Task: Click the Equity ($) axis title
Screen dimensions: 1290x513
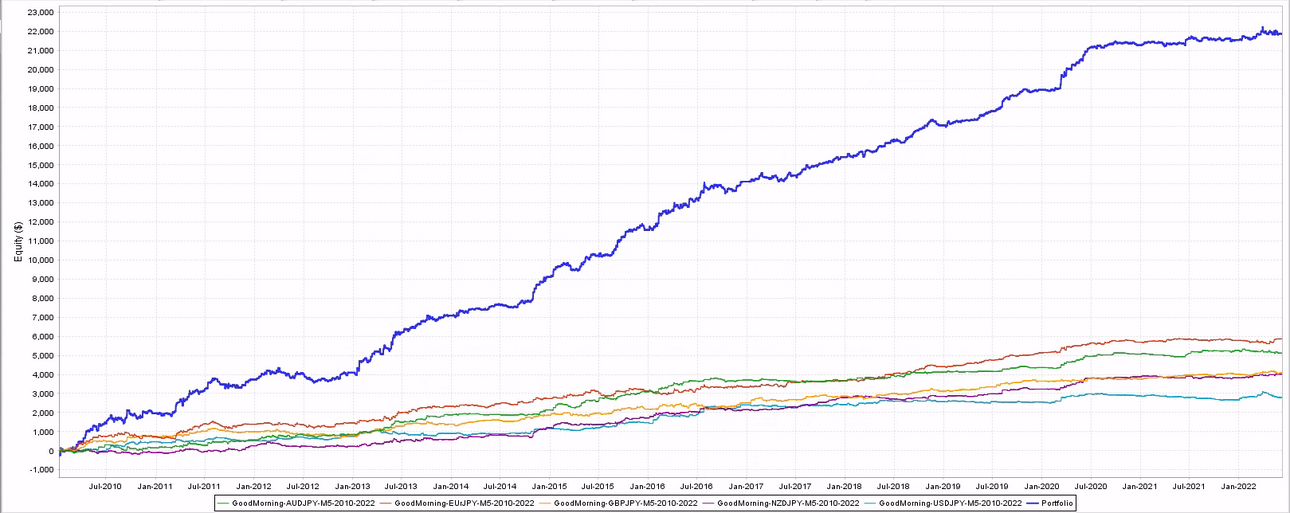Action: tap(19, 241)
